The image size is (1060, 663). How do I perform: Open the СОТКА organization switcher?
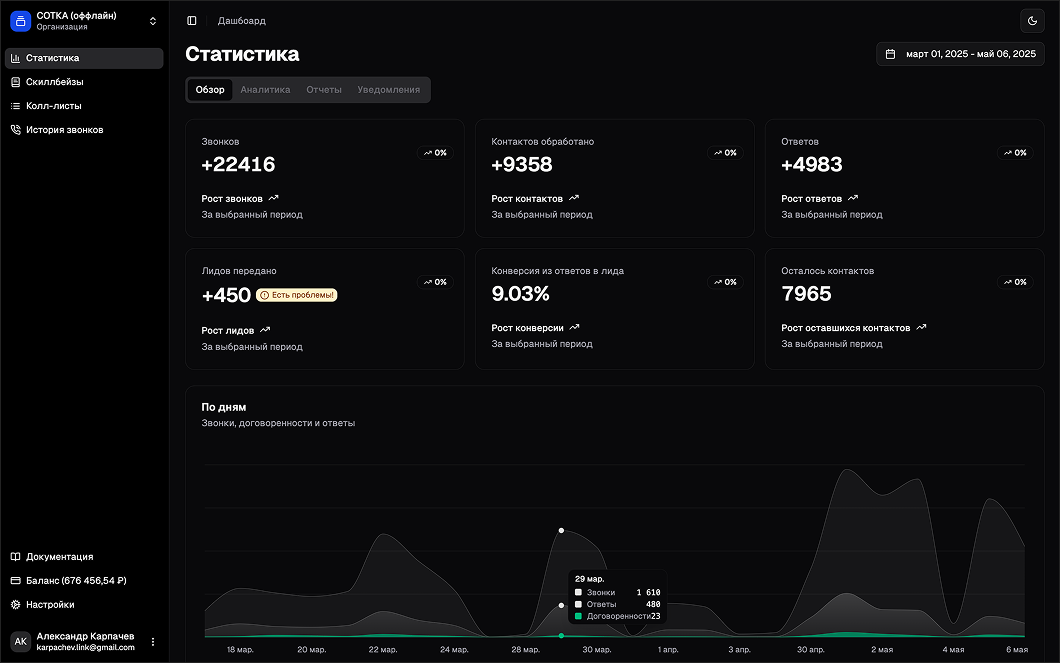point(152,21)
